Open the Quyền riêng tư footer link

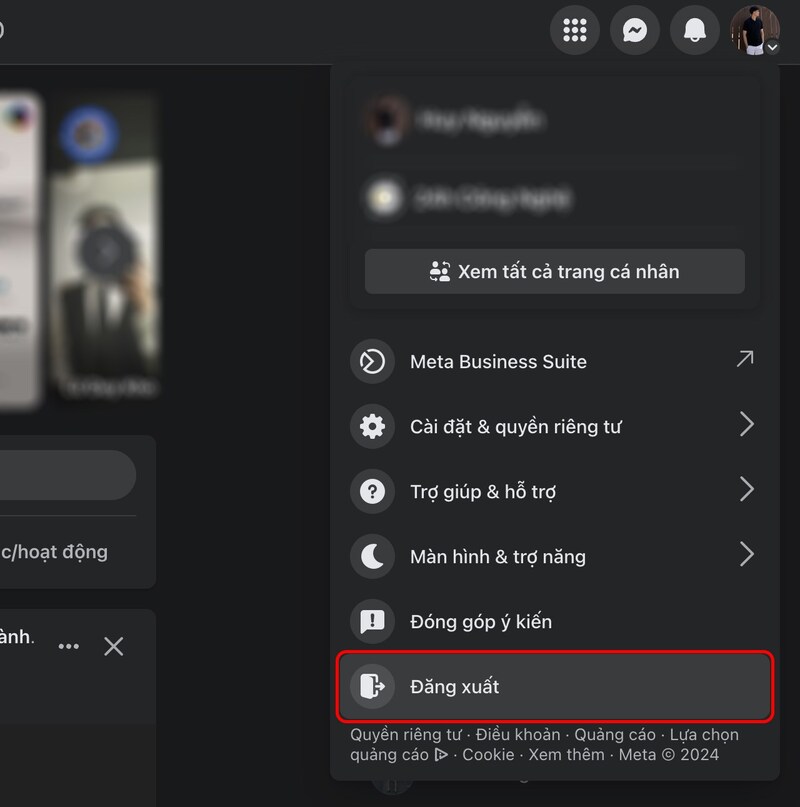tap(406, 735)
